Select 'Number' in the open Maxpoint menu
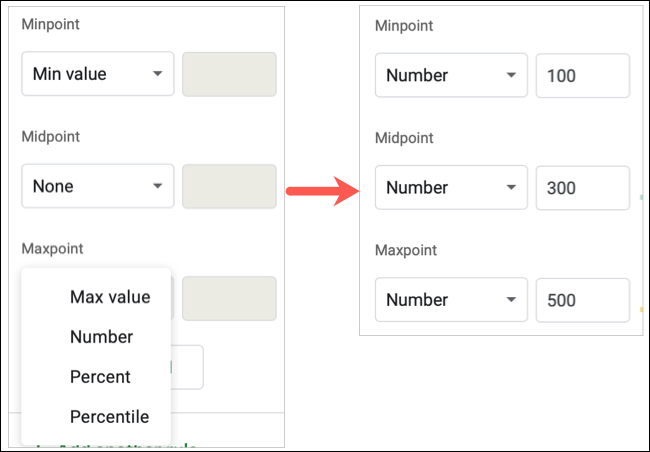Image resolution: width=650 pixels, height=452 pixels. pos(101,337)
